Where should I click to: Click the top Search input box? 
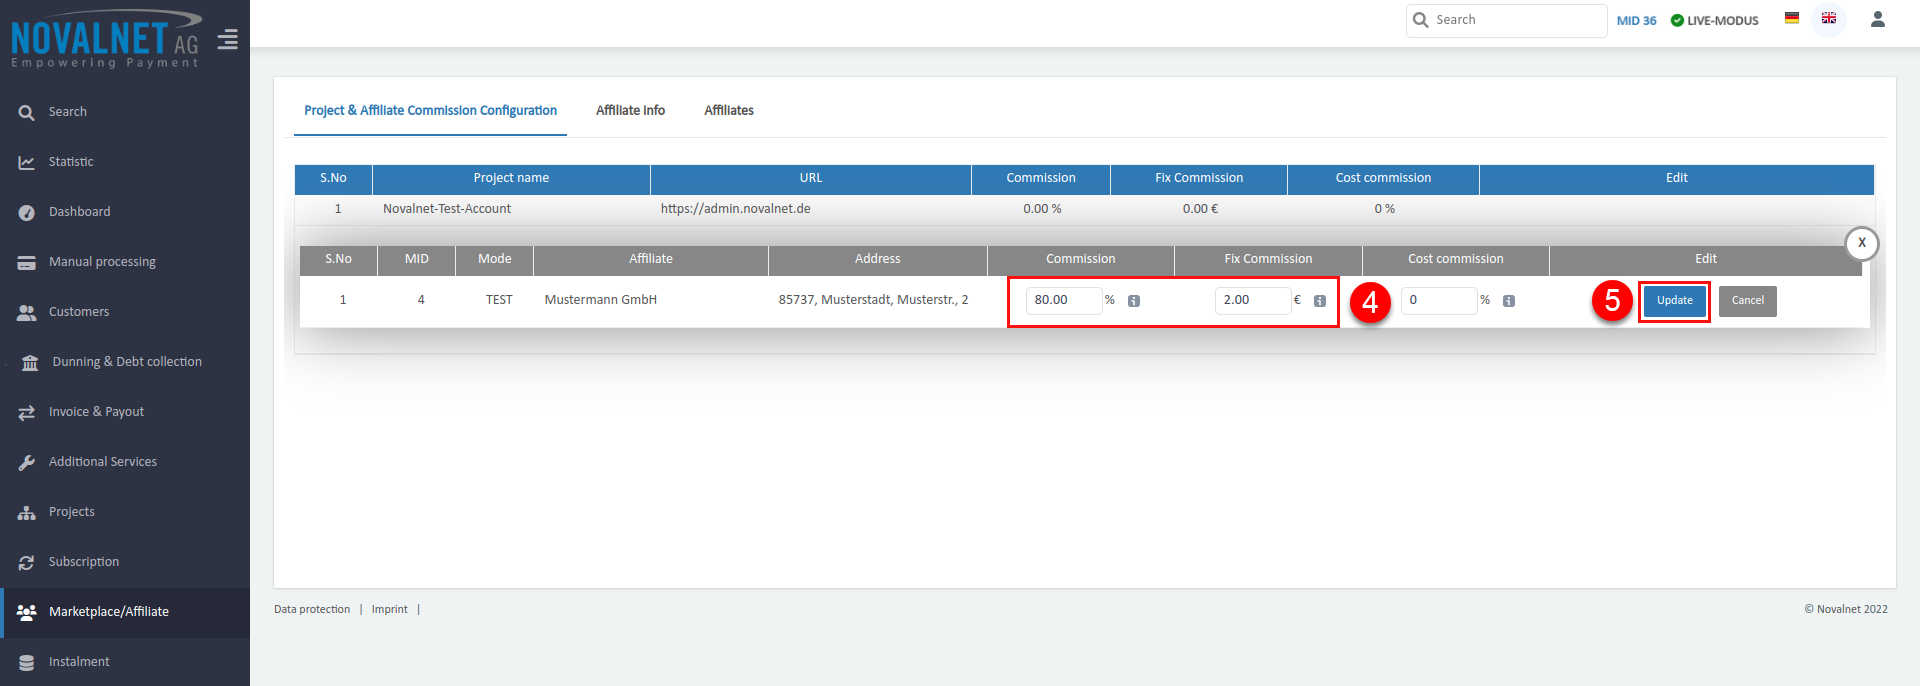pos(1516,20)
